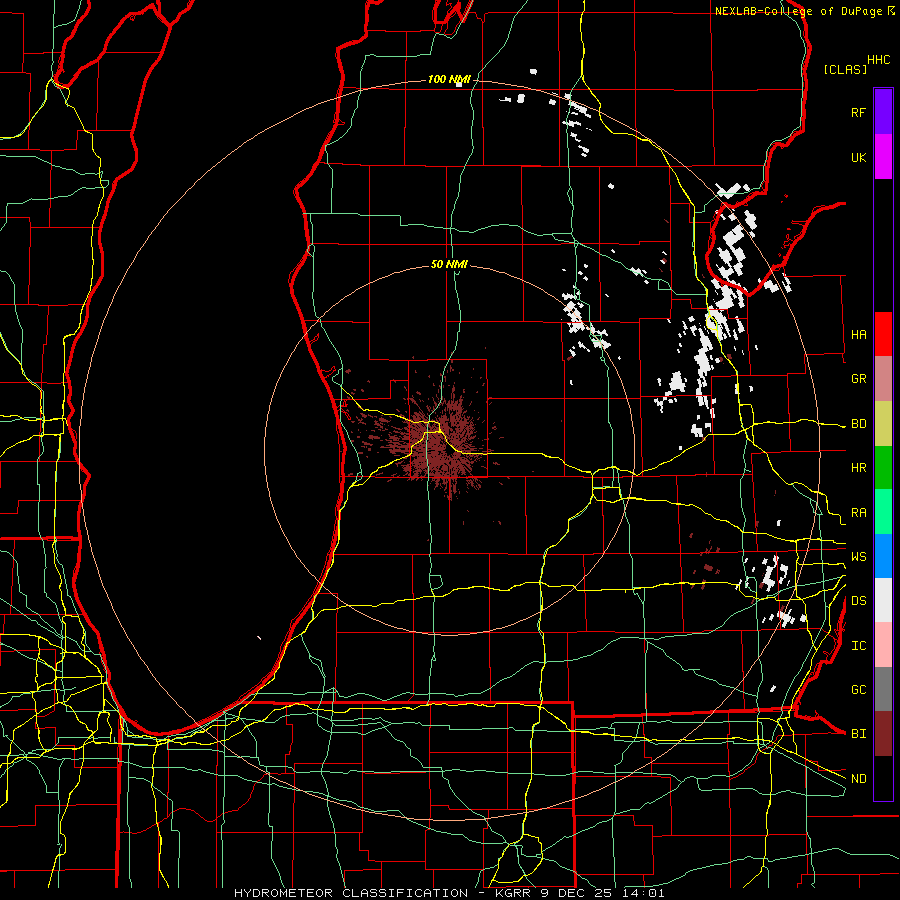Click the 'ND' legend label
Screen dimensions: 900x900
(859, 779)
